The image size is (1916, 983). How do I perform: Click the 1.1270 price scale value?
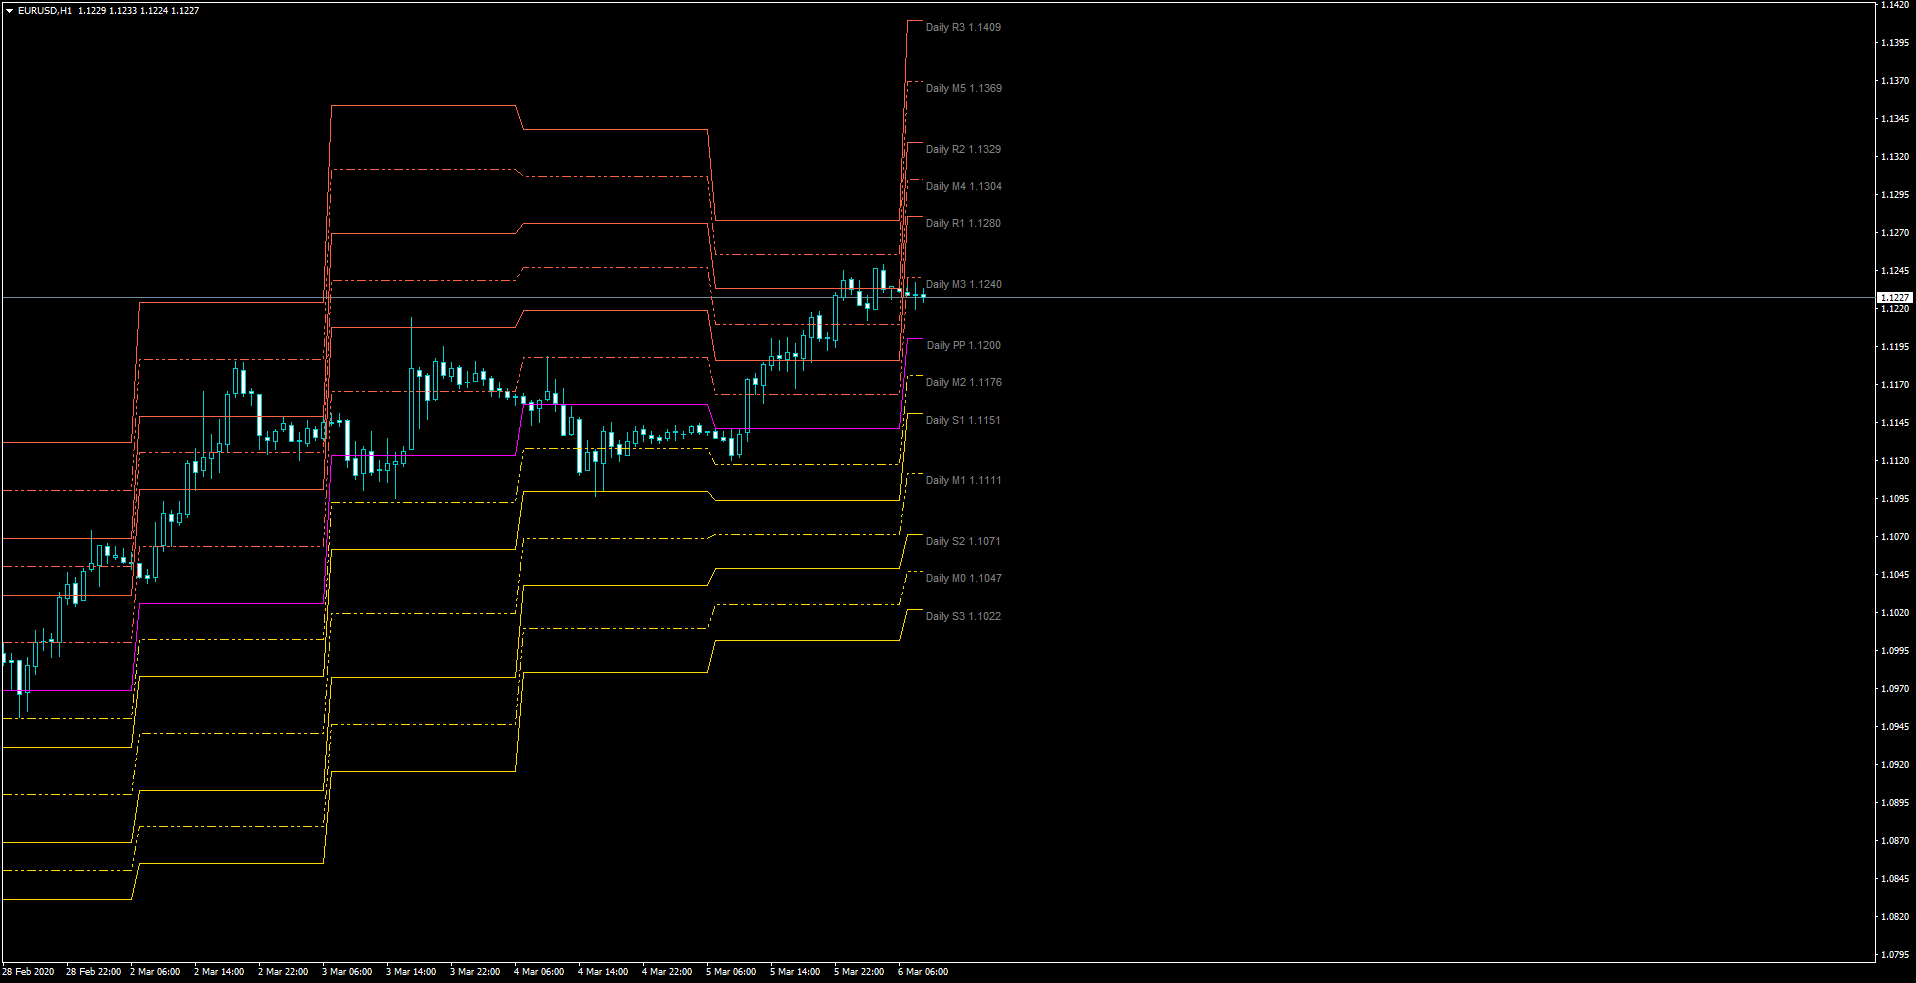(x=1894, y=232)
